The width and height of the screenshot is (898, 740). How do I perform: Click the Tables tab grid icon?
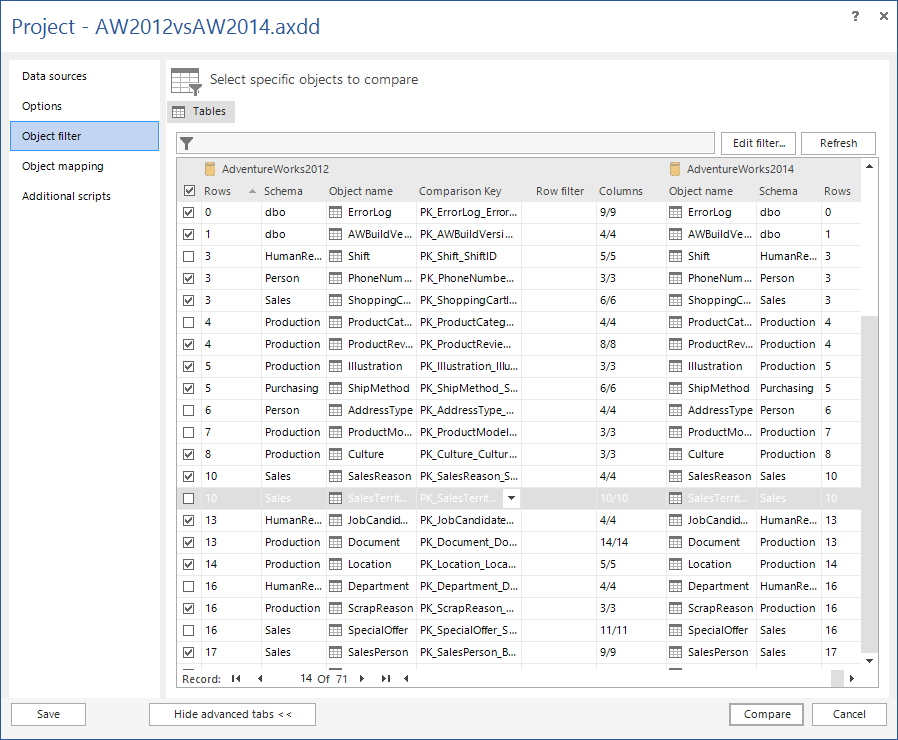click(179, 112)
